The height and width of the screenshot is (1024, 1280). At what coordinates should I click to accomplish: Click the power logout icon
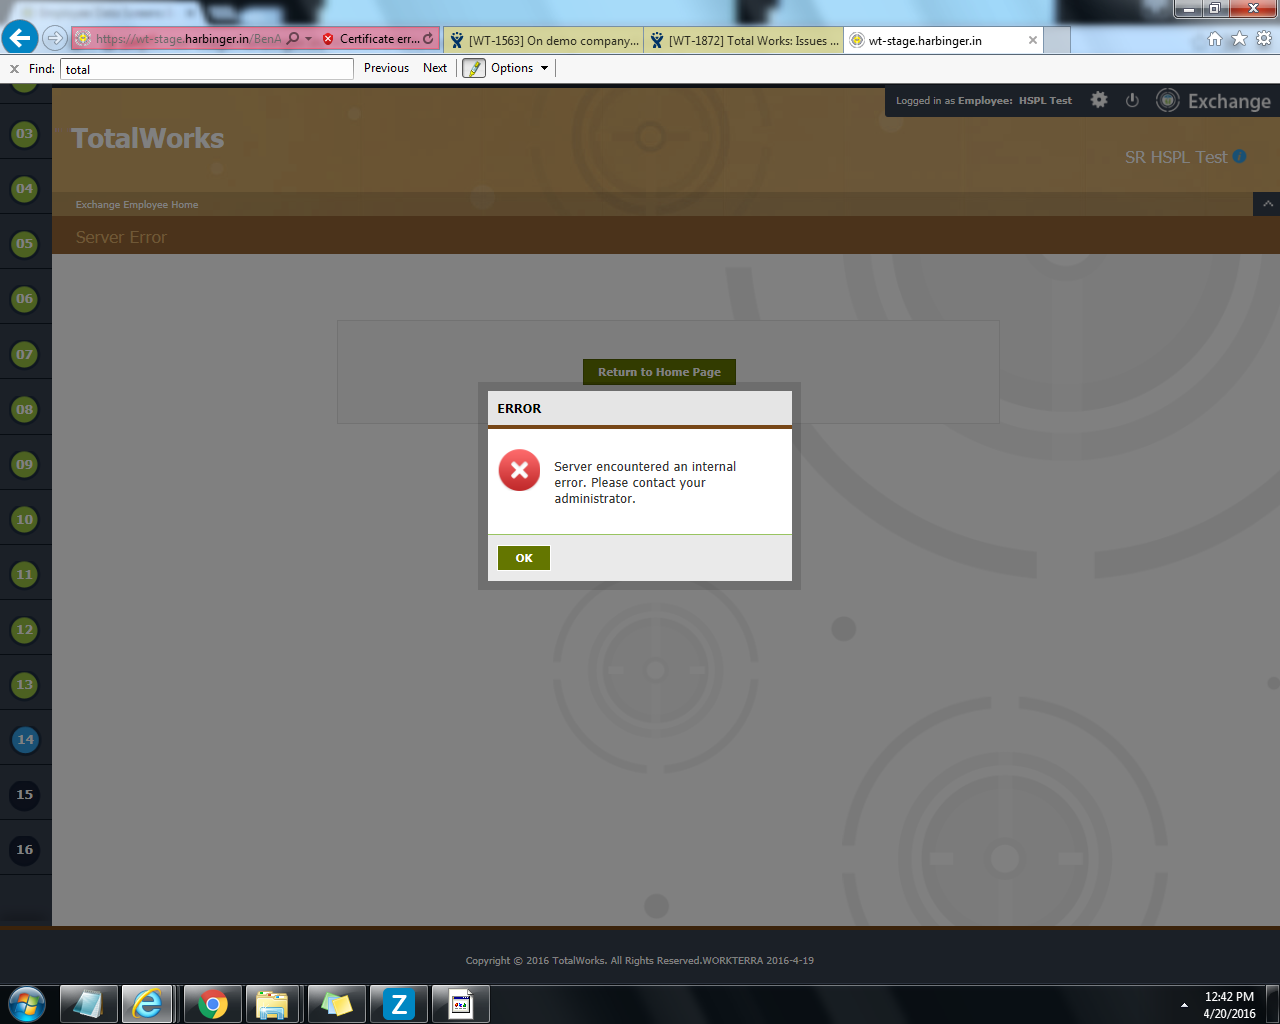point(1132,100)
